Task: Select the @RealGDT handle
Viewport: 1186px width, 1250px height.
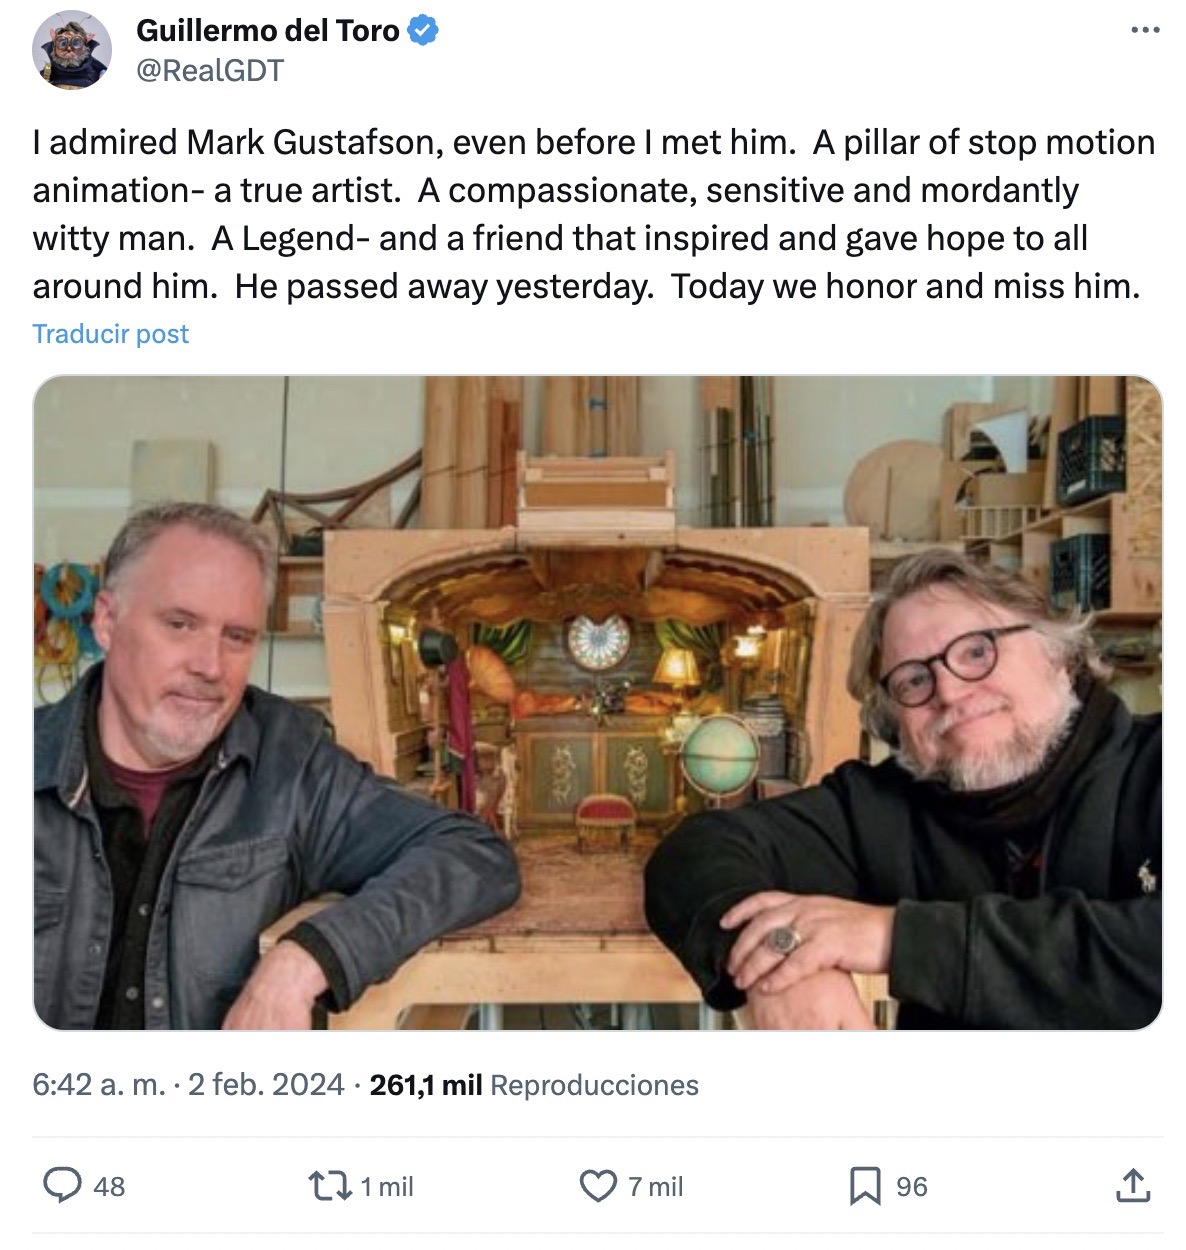Action: pyautogui.click(x=211, y=69)
